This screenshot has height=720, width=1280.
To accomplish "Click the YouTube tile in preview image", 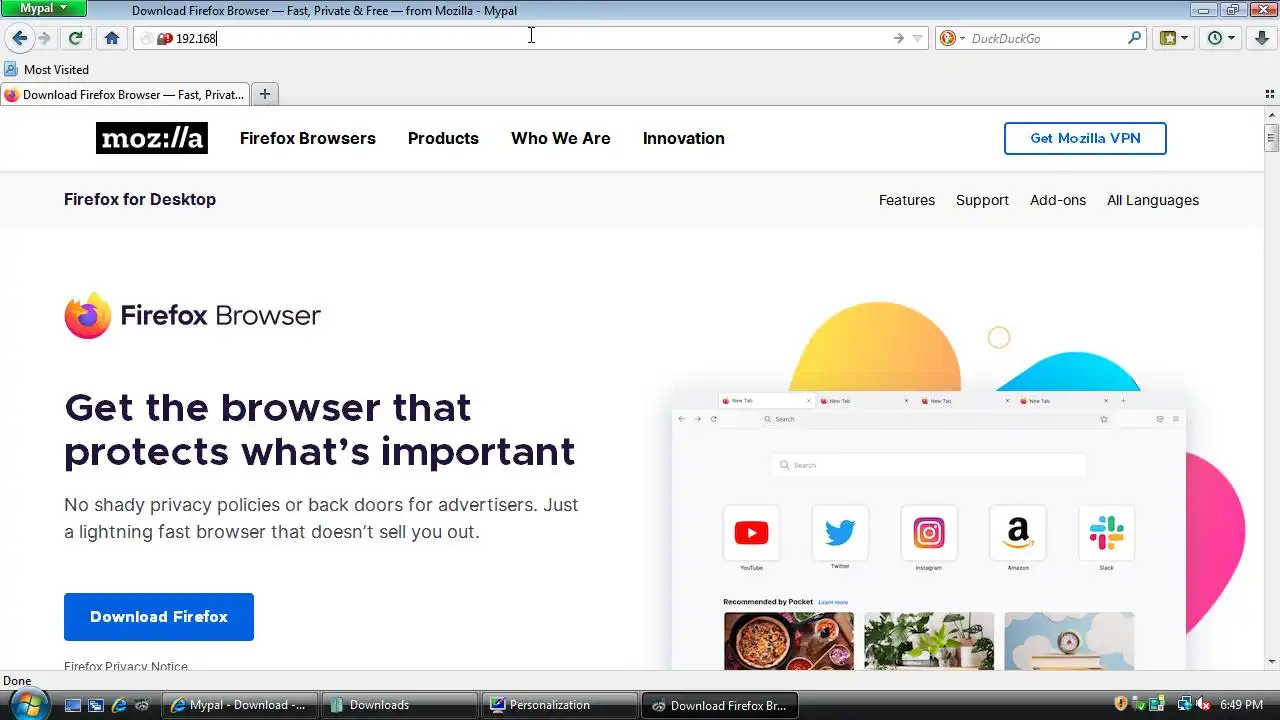I will pos(751,533).
